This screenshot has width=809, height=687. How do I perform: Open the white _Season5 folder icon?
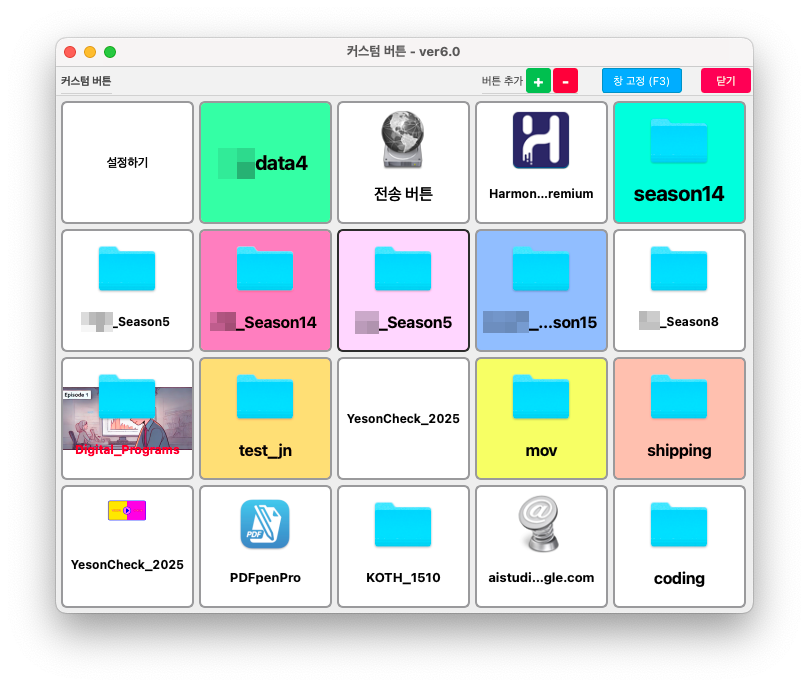[127, 269]
